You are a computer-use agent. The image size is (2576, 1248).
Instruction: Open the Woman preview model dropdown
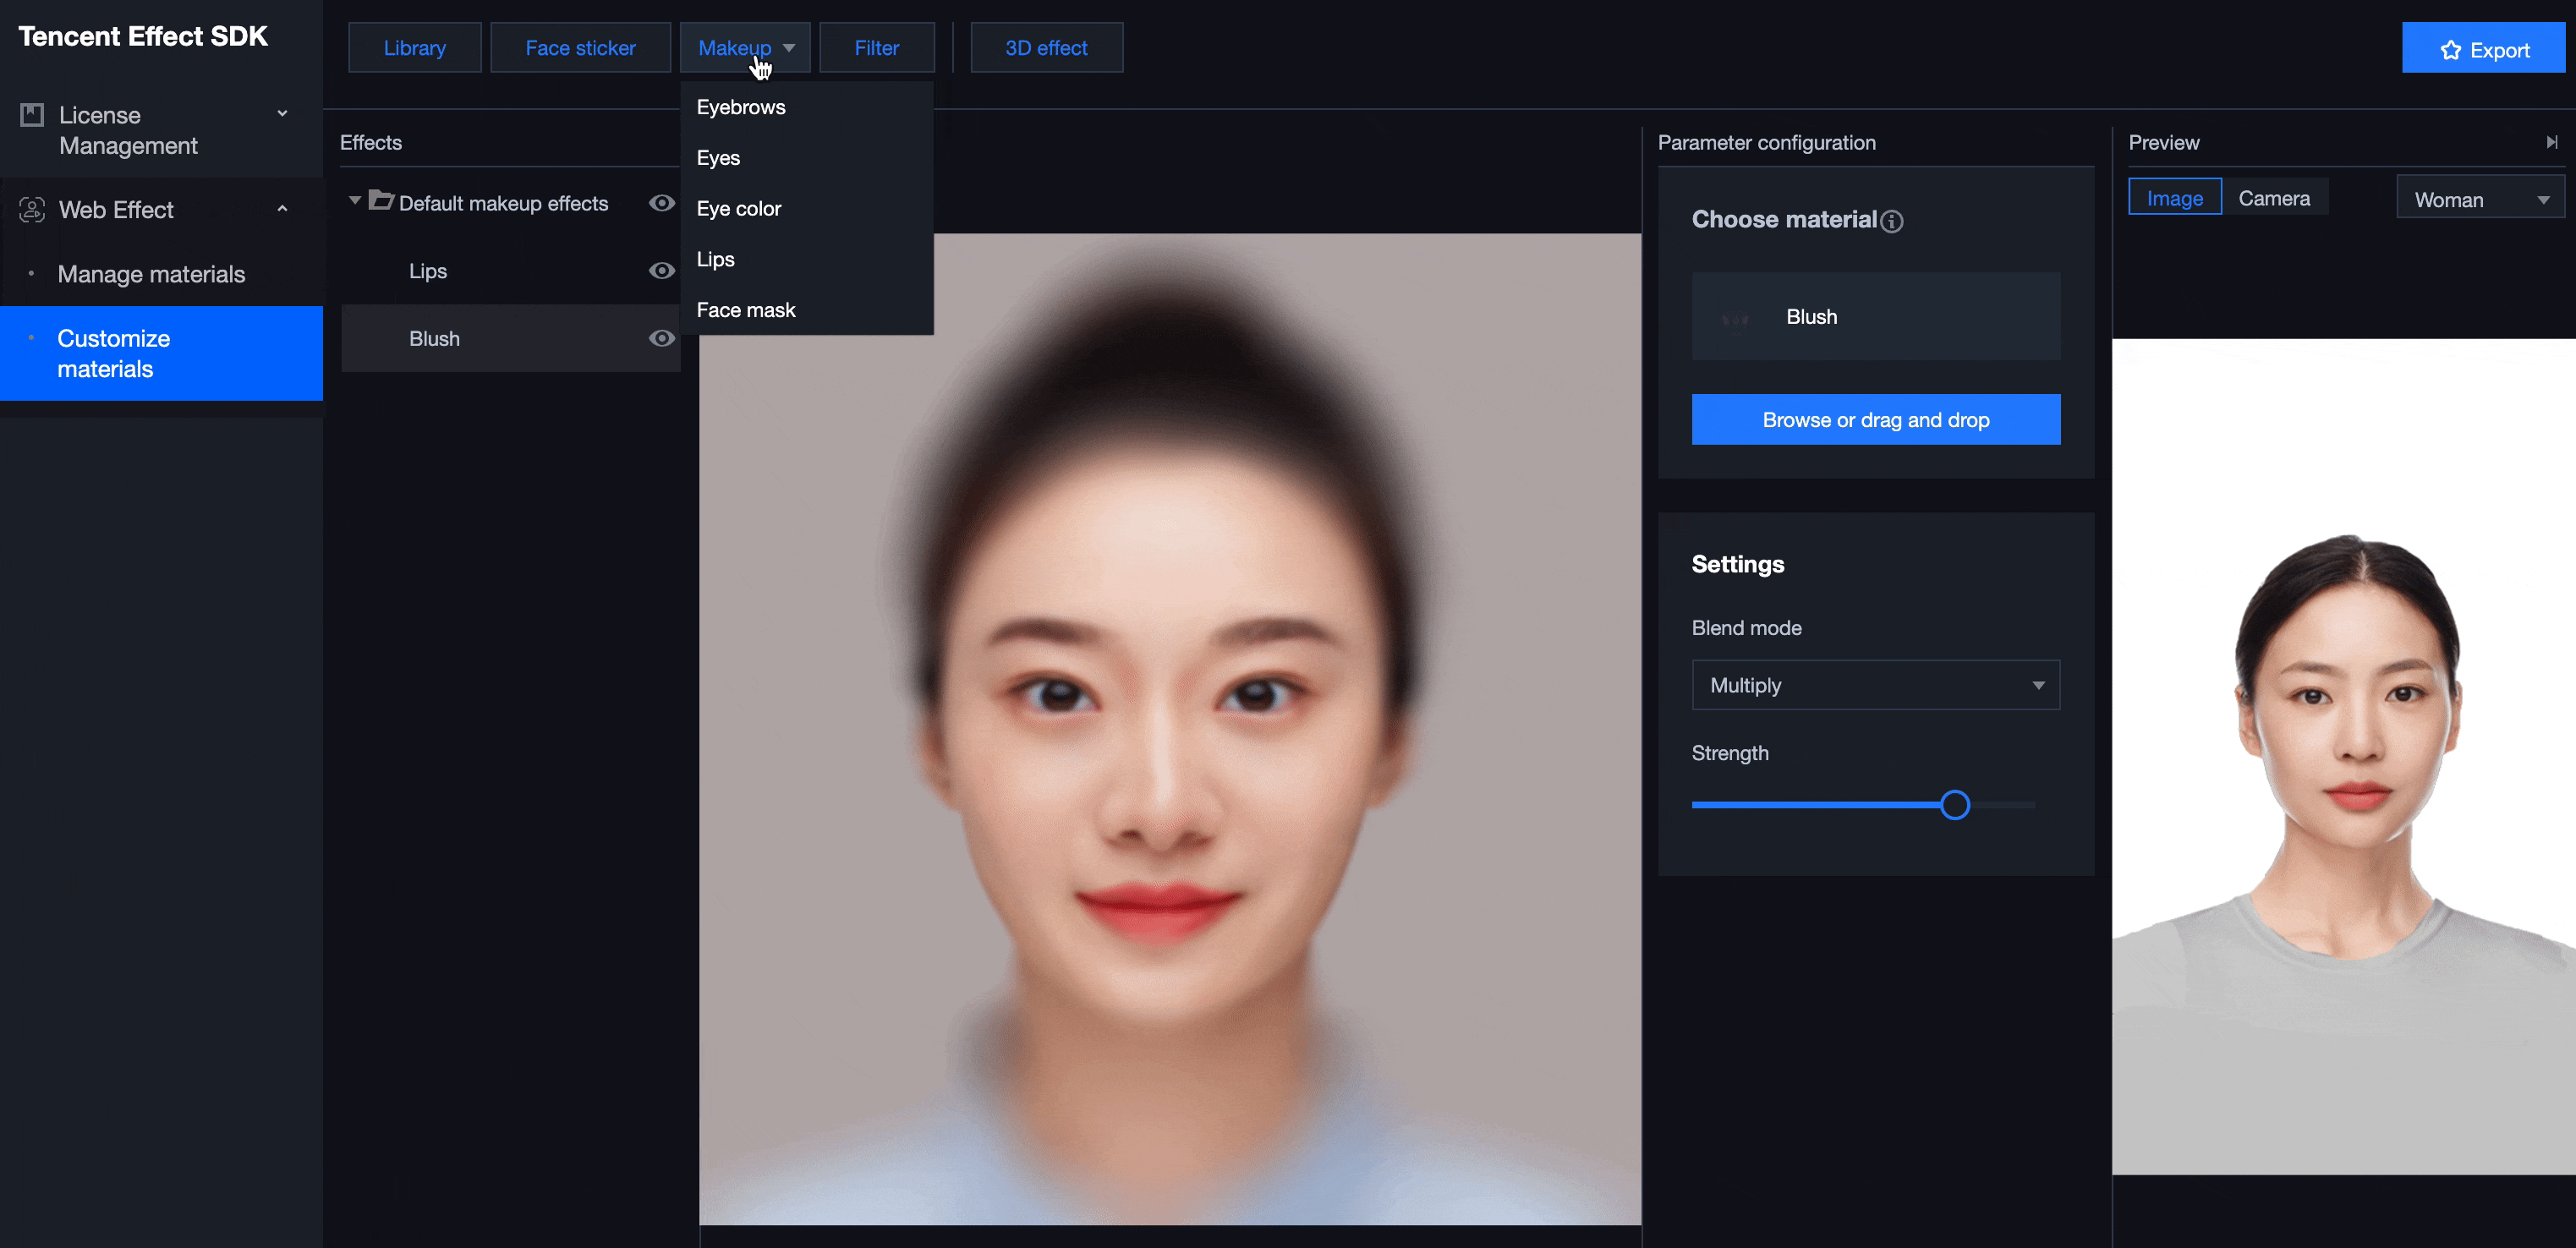point(2480,199)
